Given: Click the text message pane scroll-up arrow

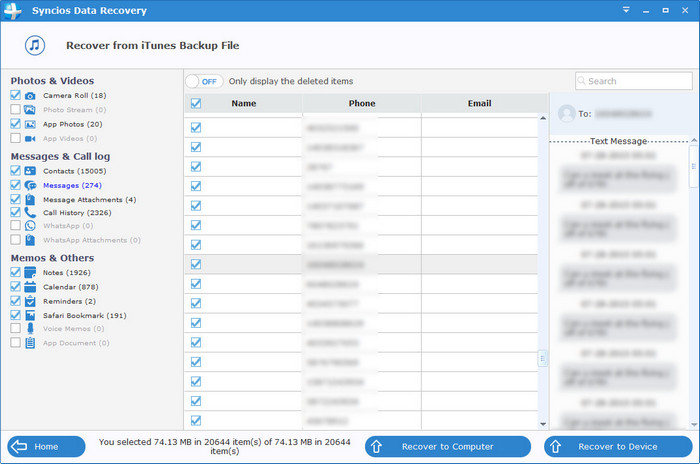Looking at the screenshot, I should [x=694, y=140].
